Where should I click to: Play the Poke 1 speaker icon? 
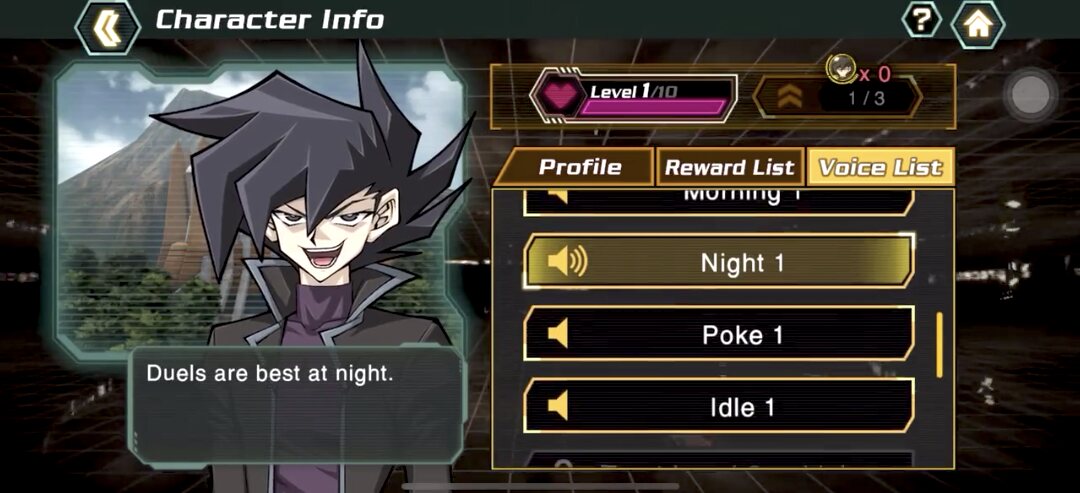[558, 335]
